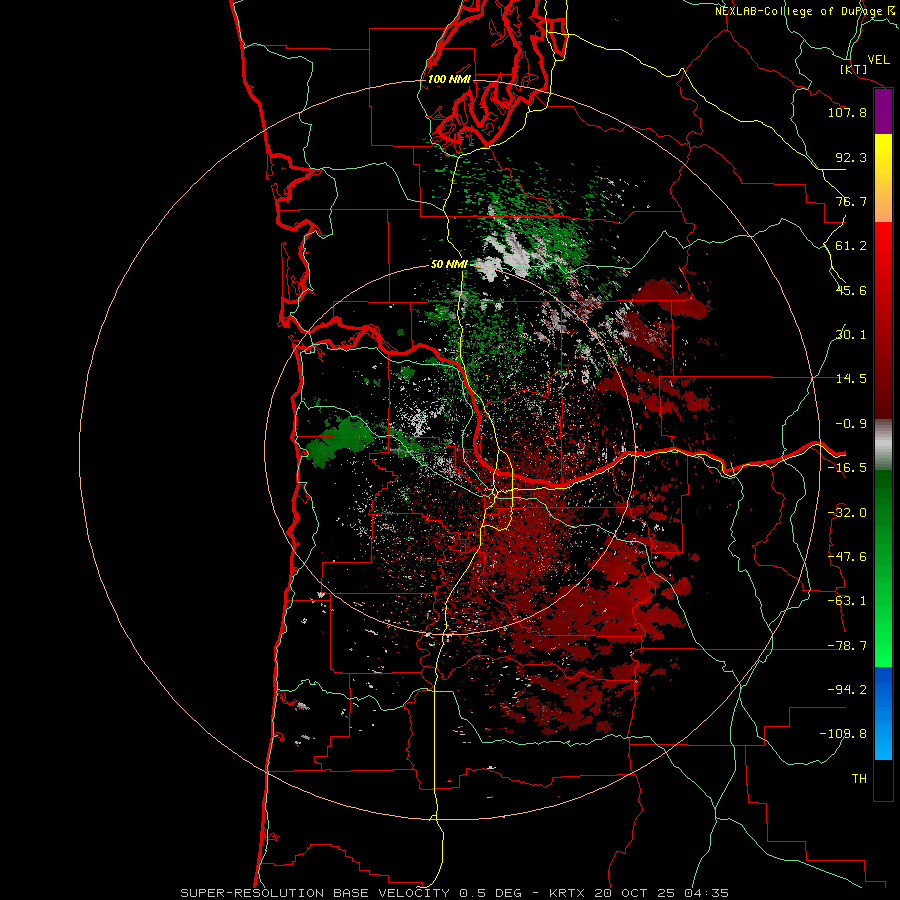Click the 76.7 legend value
The image size is (900, 900).
tap(851, 201)
